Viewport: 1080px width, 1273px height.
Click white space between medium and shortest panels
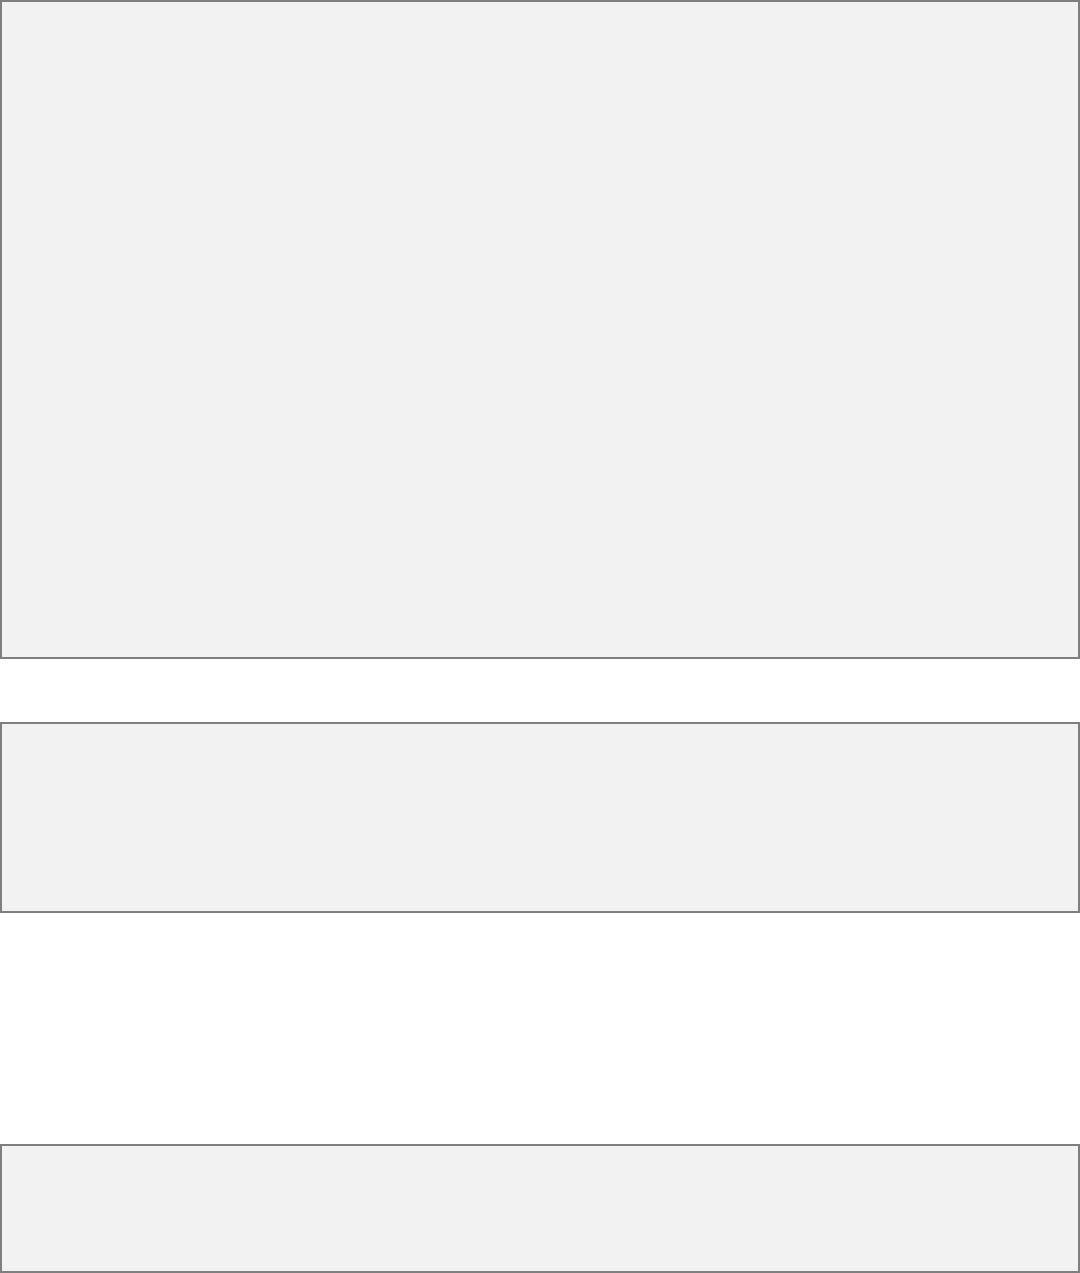pos(540,1028)
